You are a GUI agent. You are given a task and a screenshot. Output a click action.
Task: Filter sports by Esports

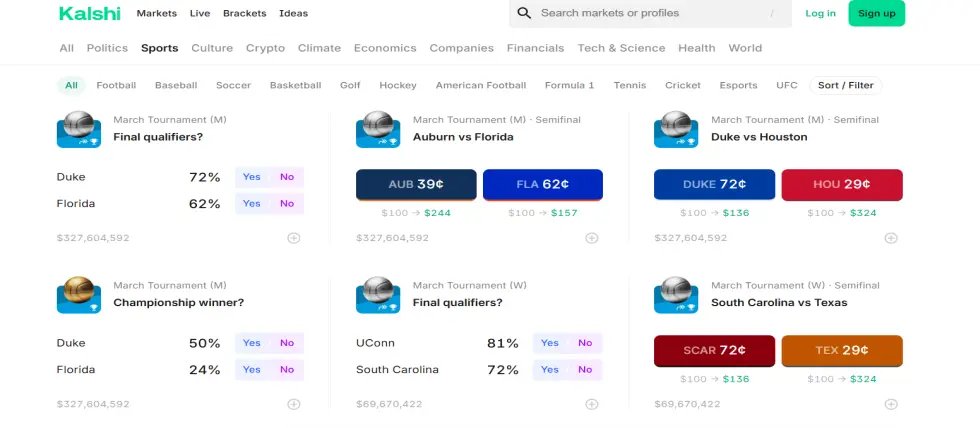pos(738,86)
